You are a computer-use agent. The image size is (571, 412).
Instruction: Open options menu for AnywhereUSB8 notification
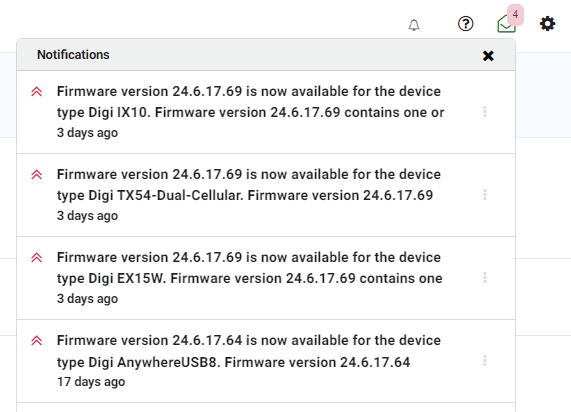pyautogui.click(x=485, y=361)
